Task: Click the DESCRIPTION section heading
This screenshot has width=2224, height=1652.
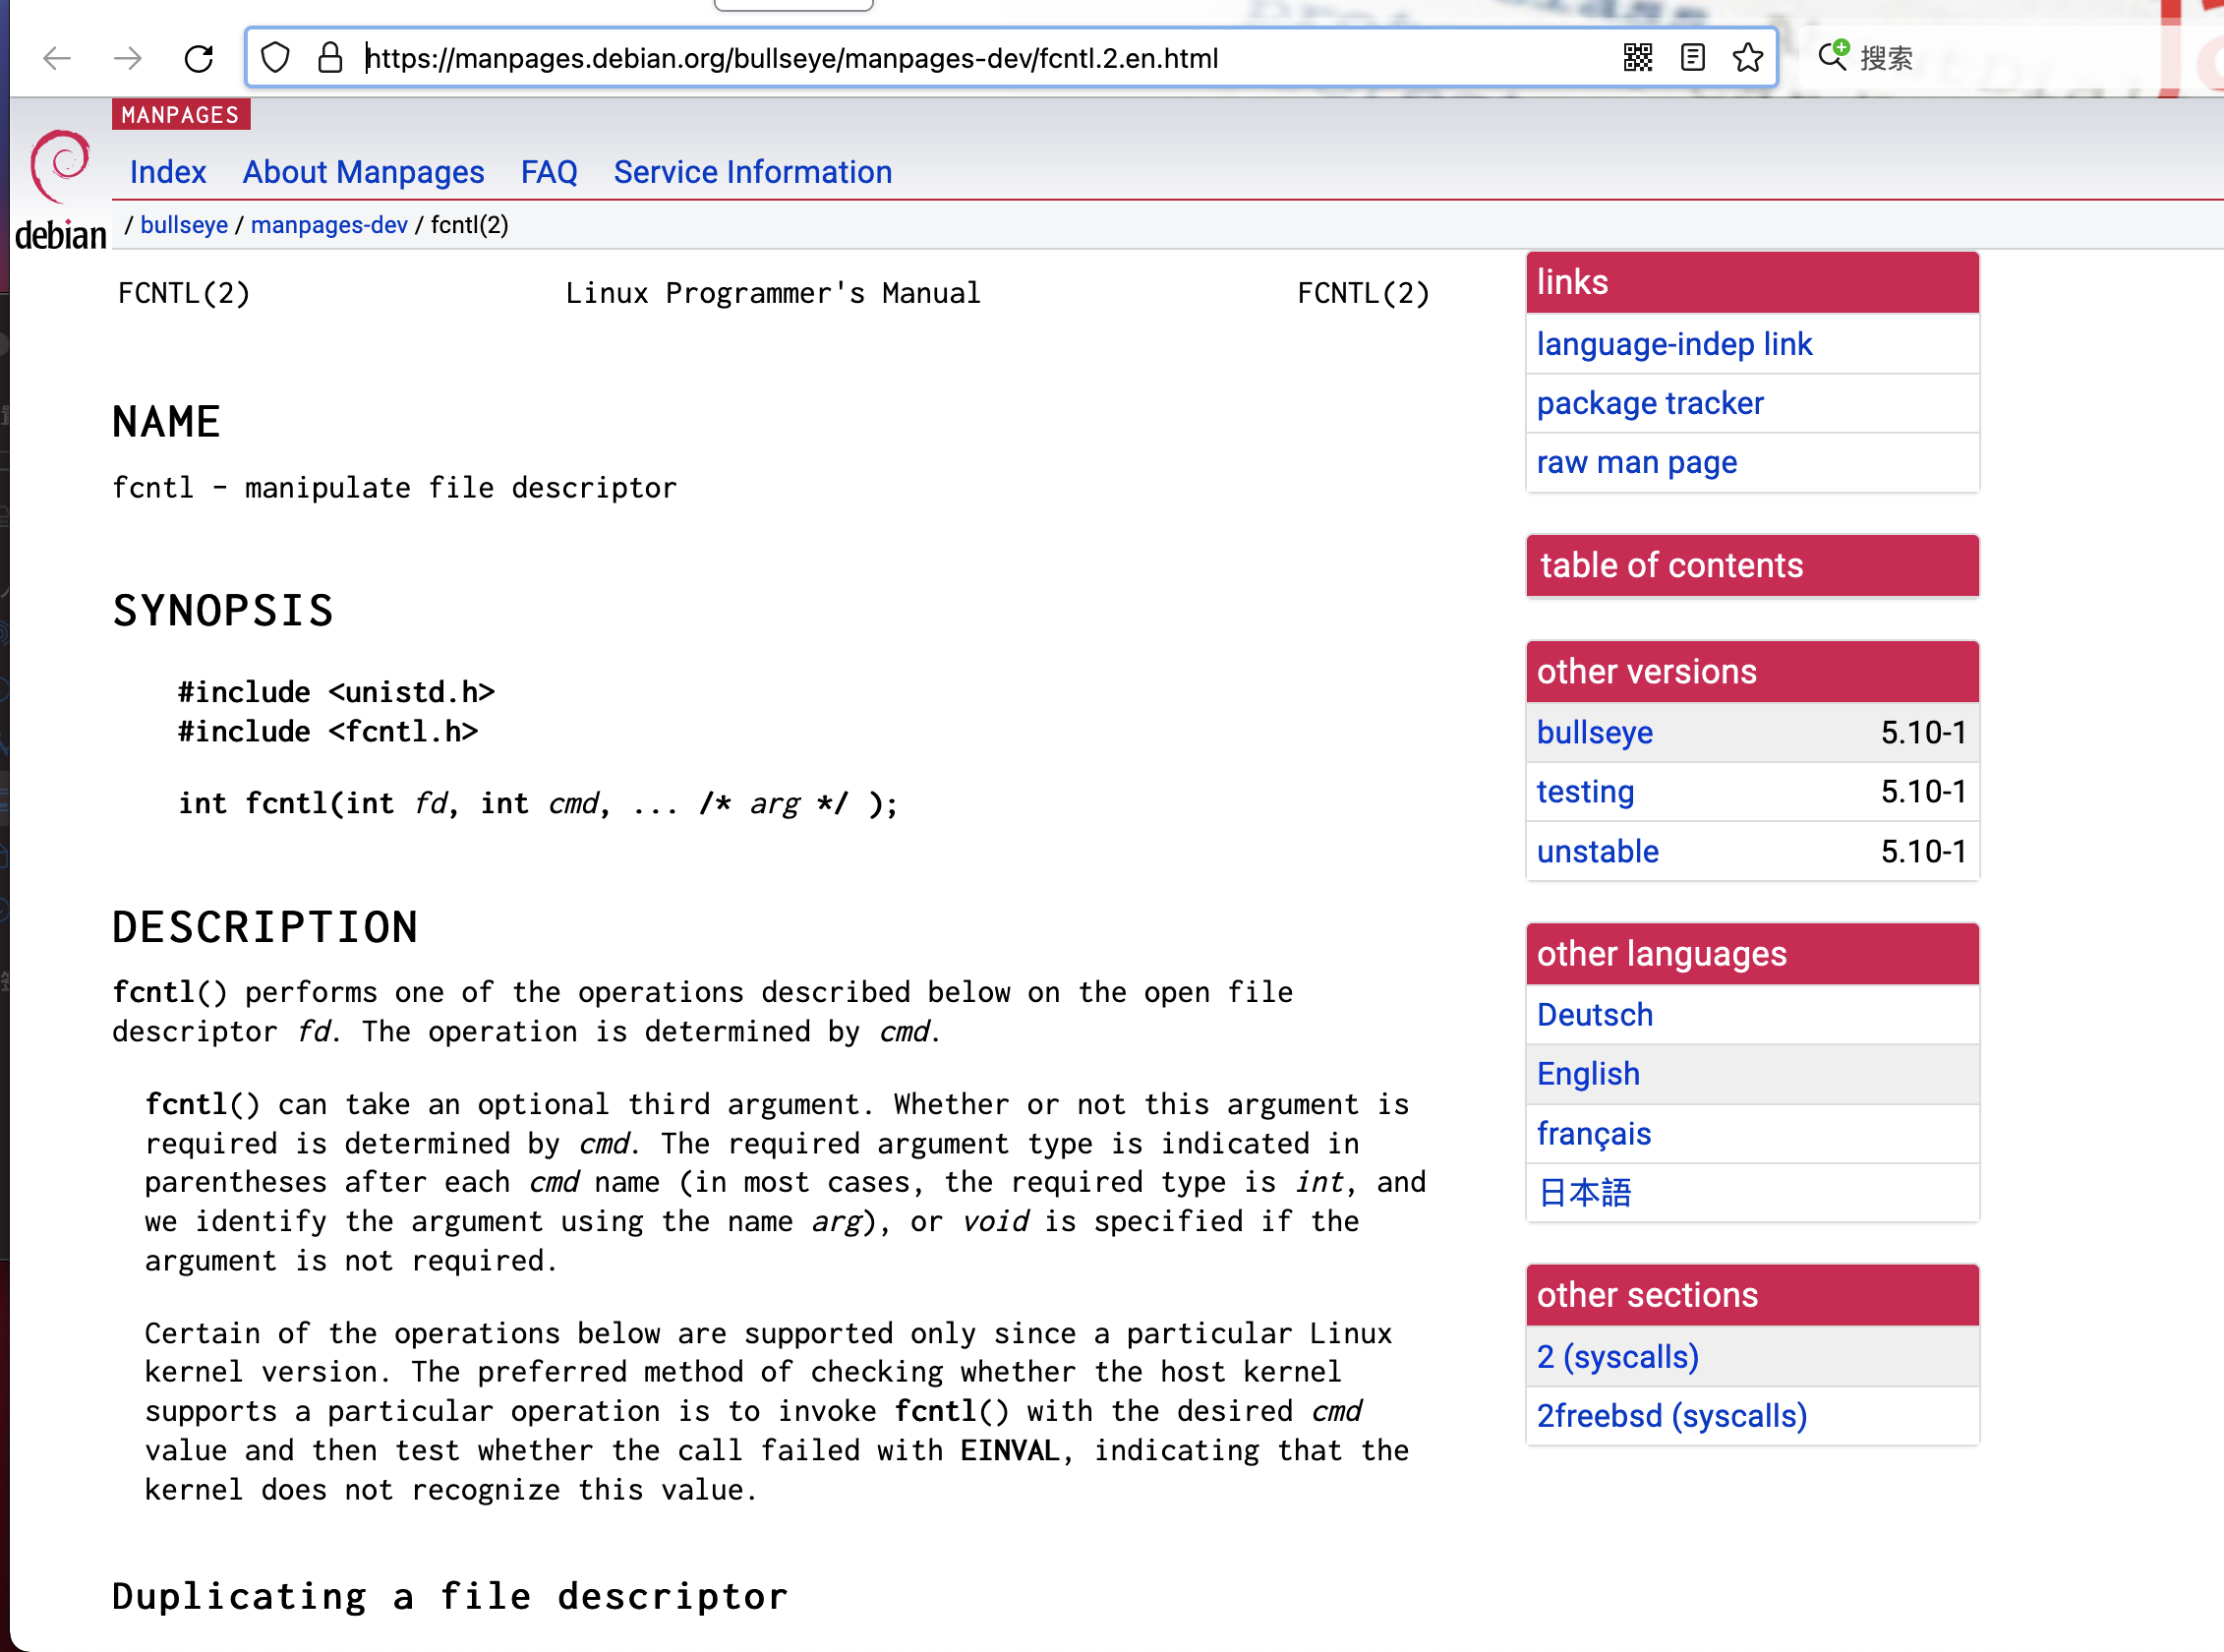Action: coord(265,927)
